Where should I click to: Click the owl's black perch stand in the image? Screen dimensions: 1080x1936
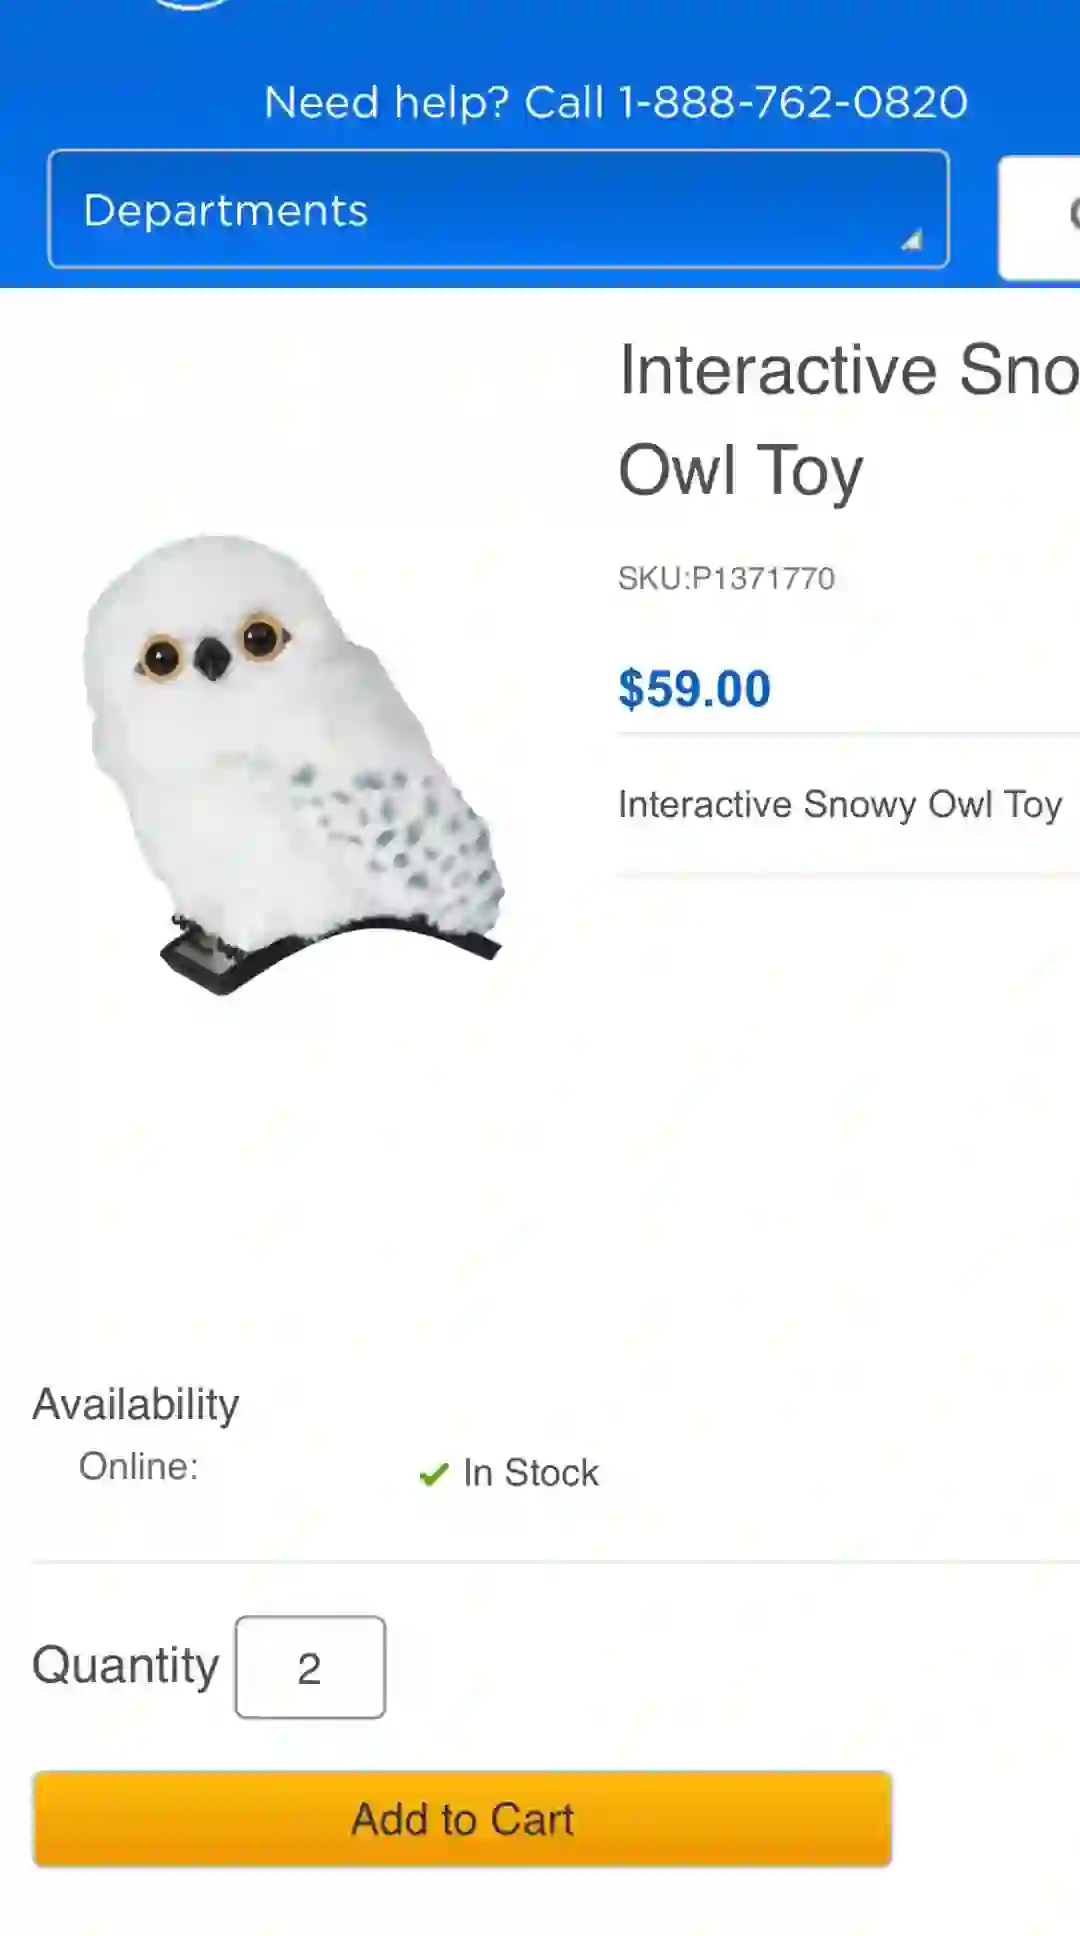point(330,955)
